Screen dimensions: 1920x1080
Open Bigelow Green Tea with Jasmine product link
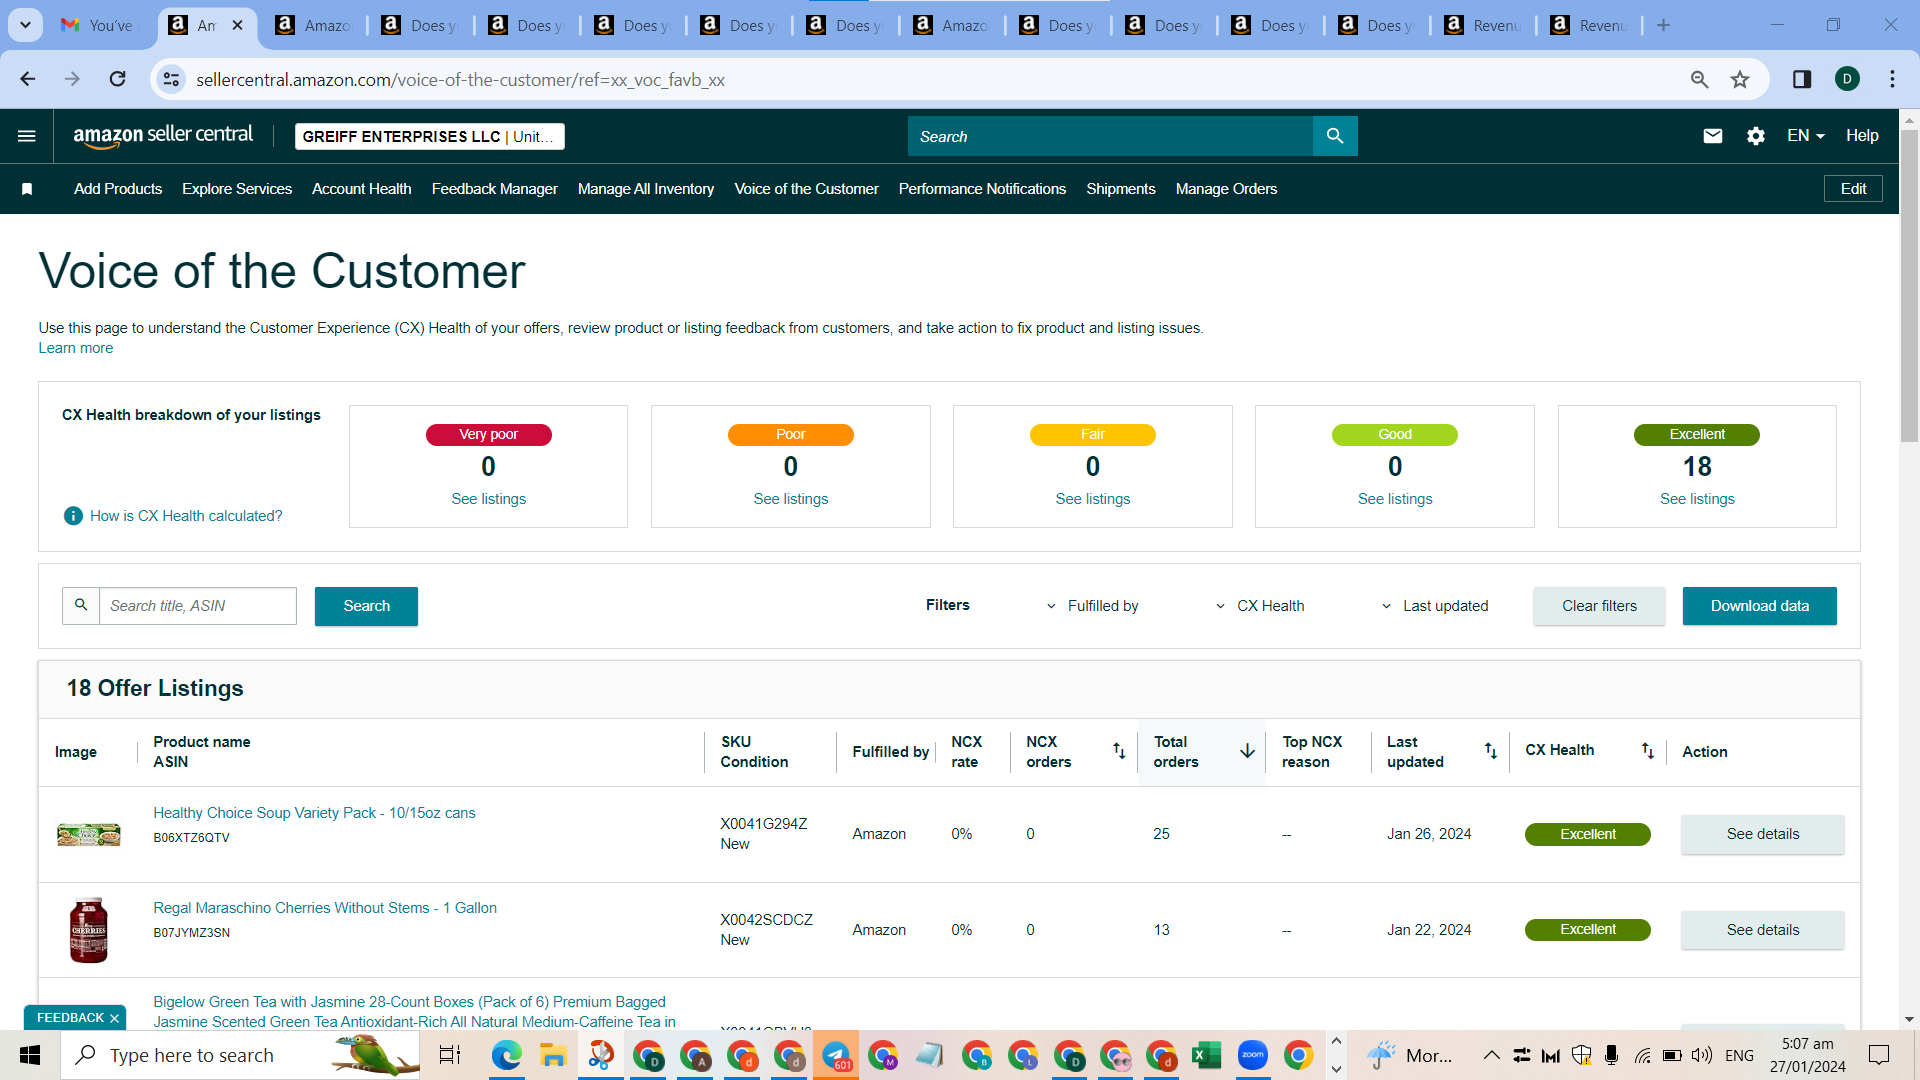pyautogui.click(x=414, y=1012)
